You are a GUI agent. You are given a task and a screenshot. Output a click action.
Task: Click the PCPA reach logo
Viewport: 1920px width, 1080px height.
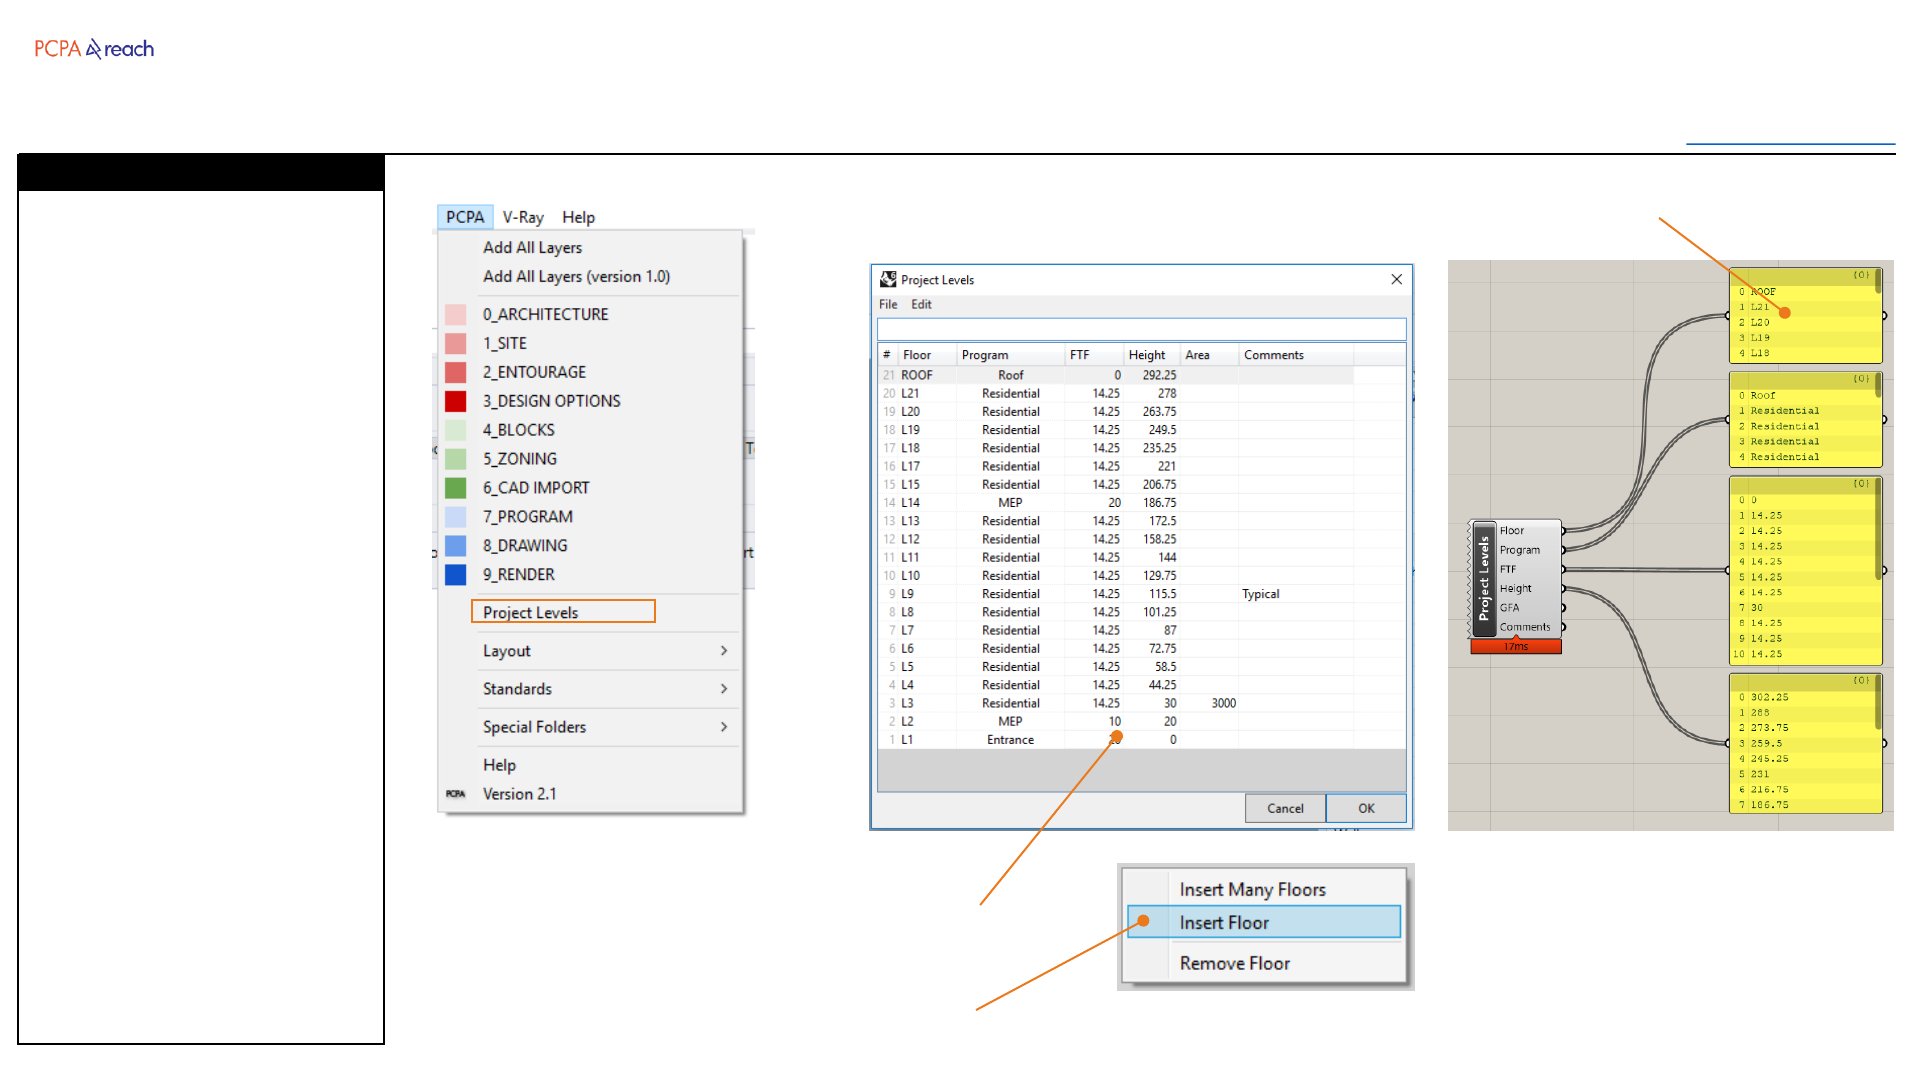pyautogui.click(x=94, y=49)
